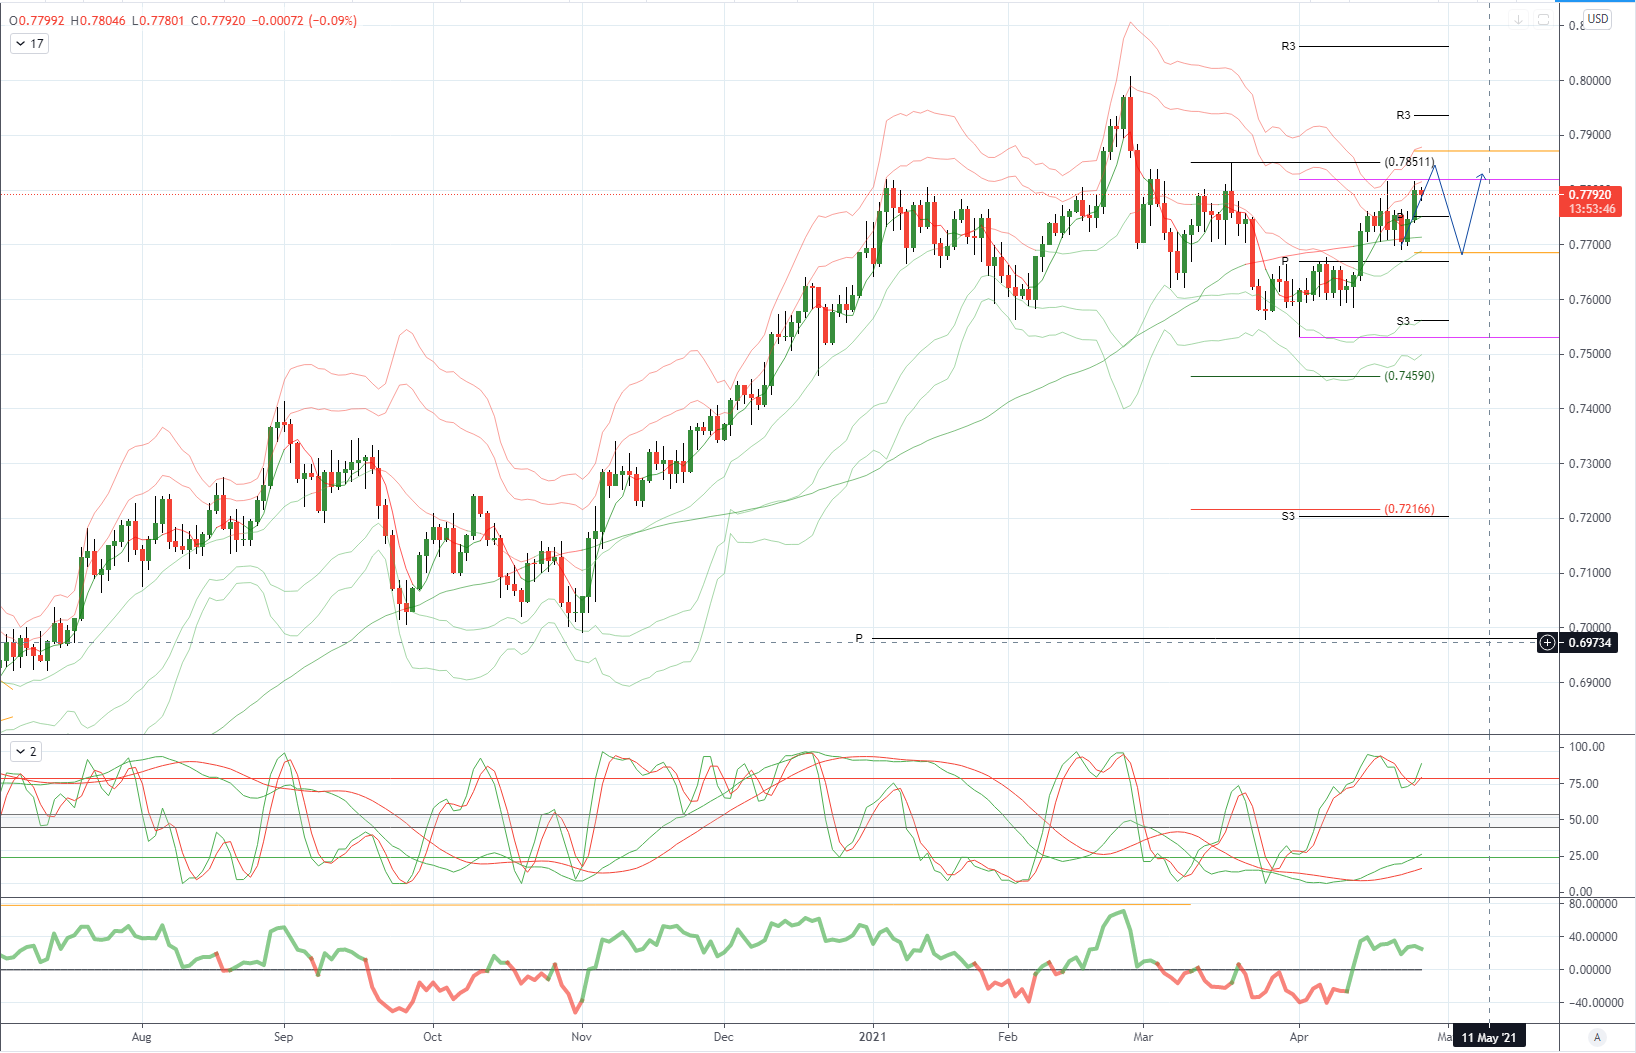Expand the 2 indicators legend in stochastic pane
The image size is (1636, 1053).
tap(26, 752)
